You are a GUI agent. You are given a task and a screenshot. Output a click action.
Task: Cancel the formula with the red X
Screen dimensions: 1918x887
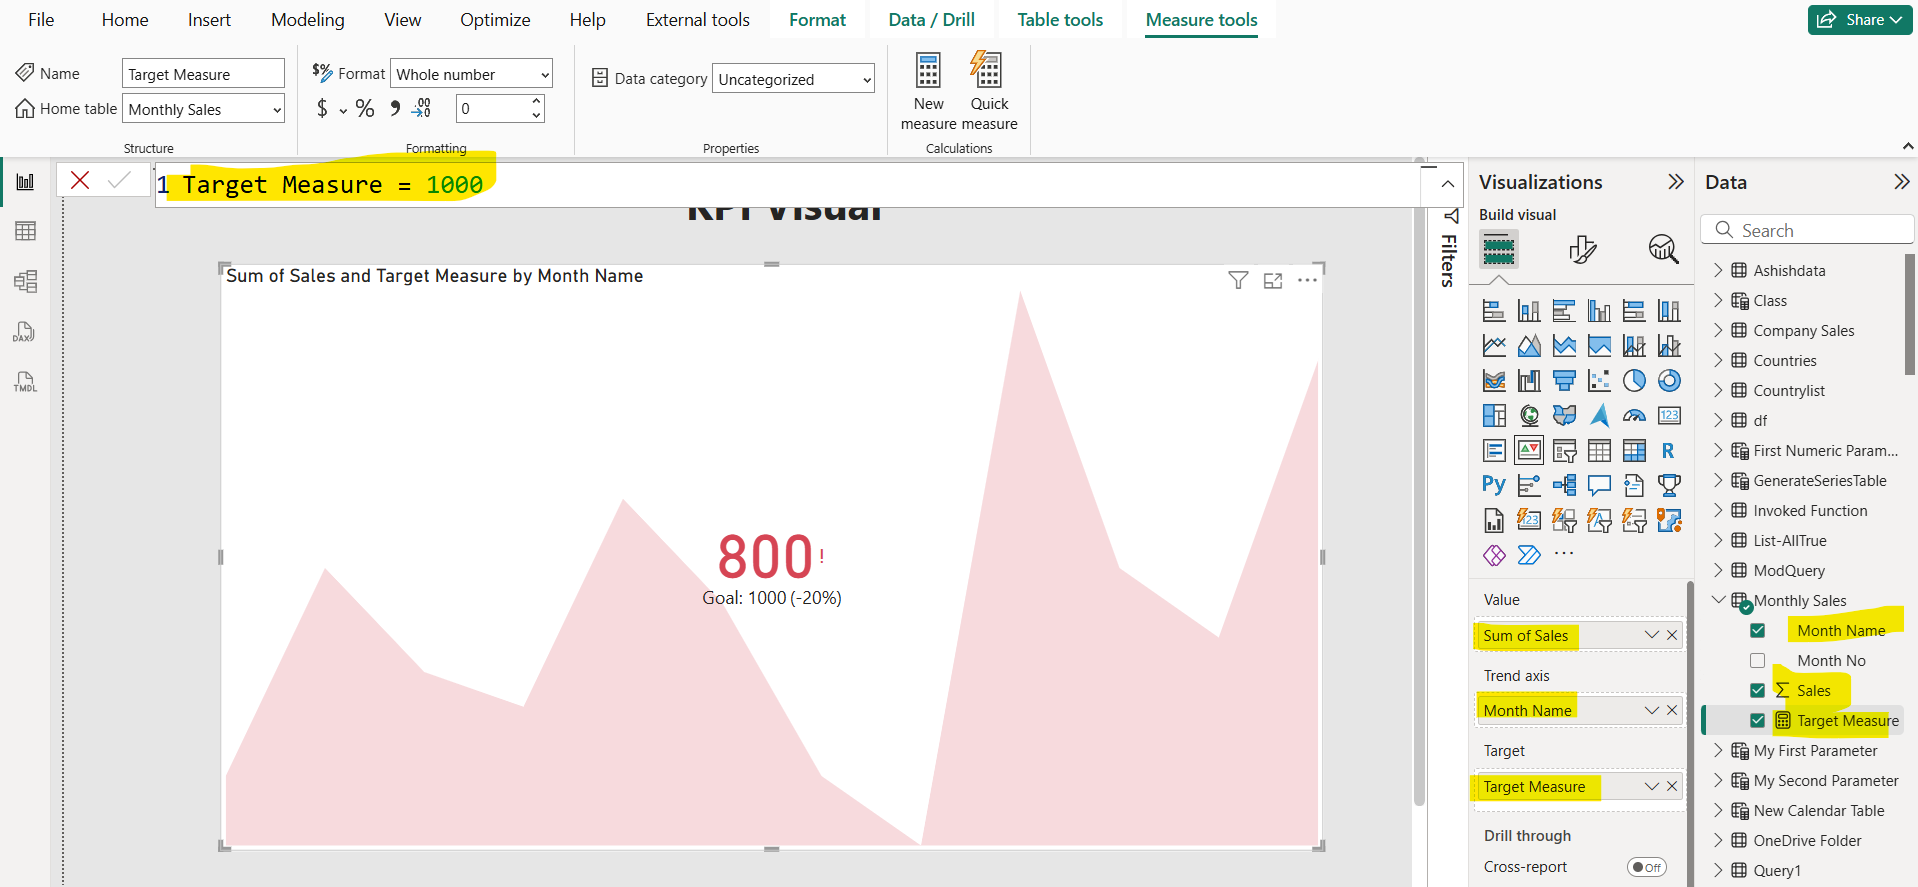coord(80,180)
